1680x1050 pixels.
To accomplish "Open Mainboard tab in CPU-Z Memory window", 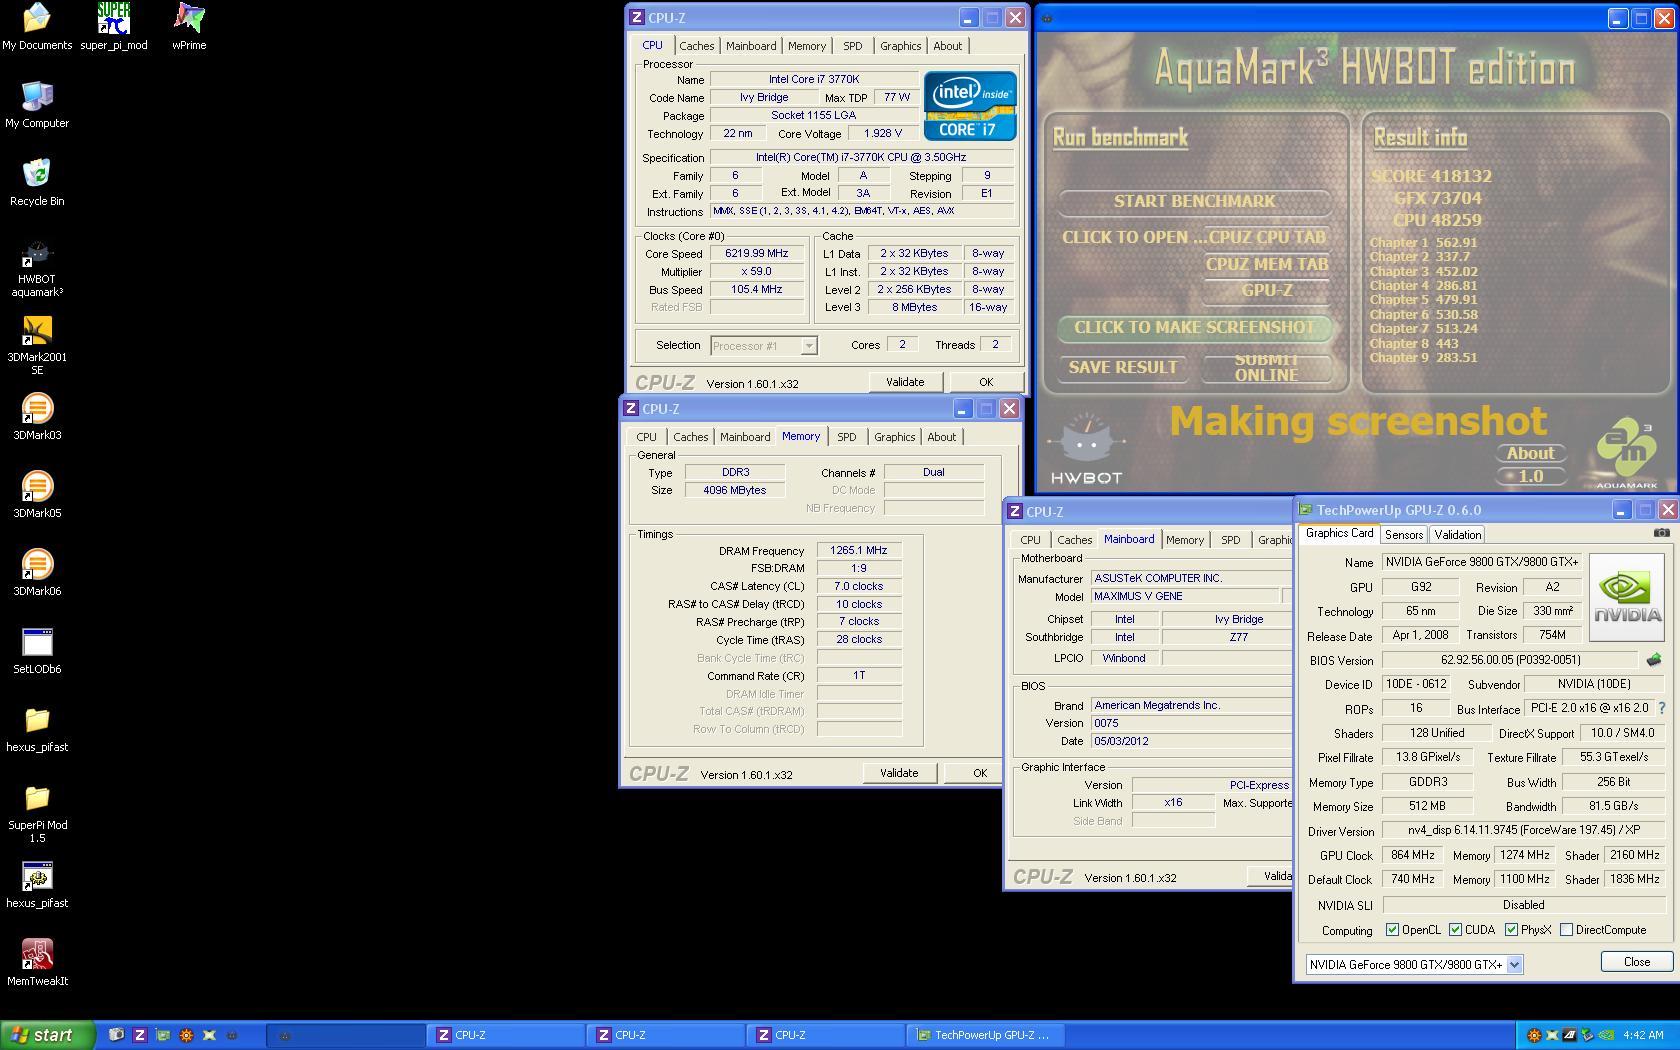I will pyautogui.click(x=745, y=437).
